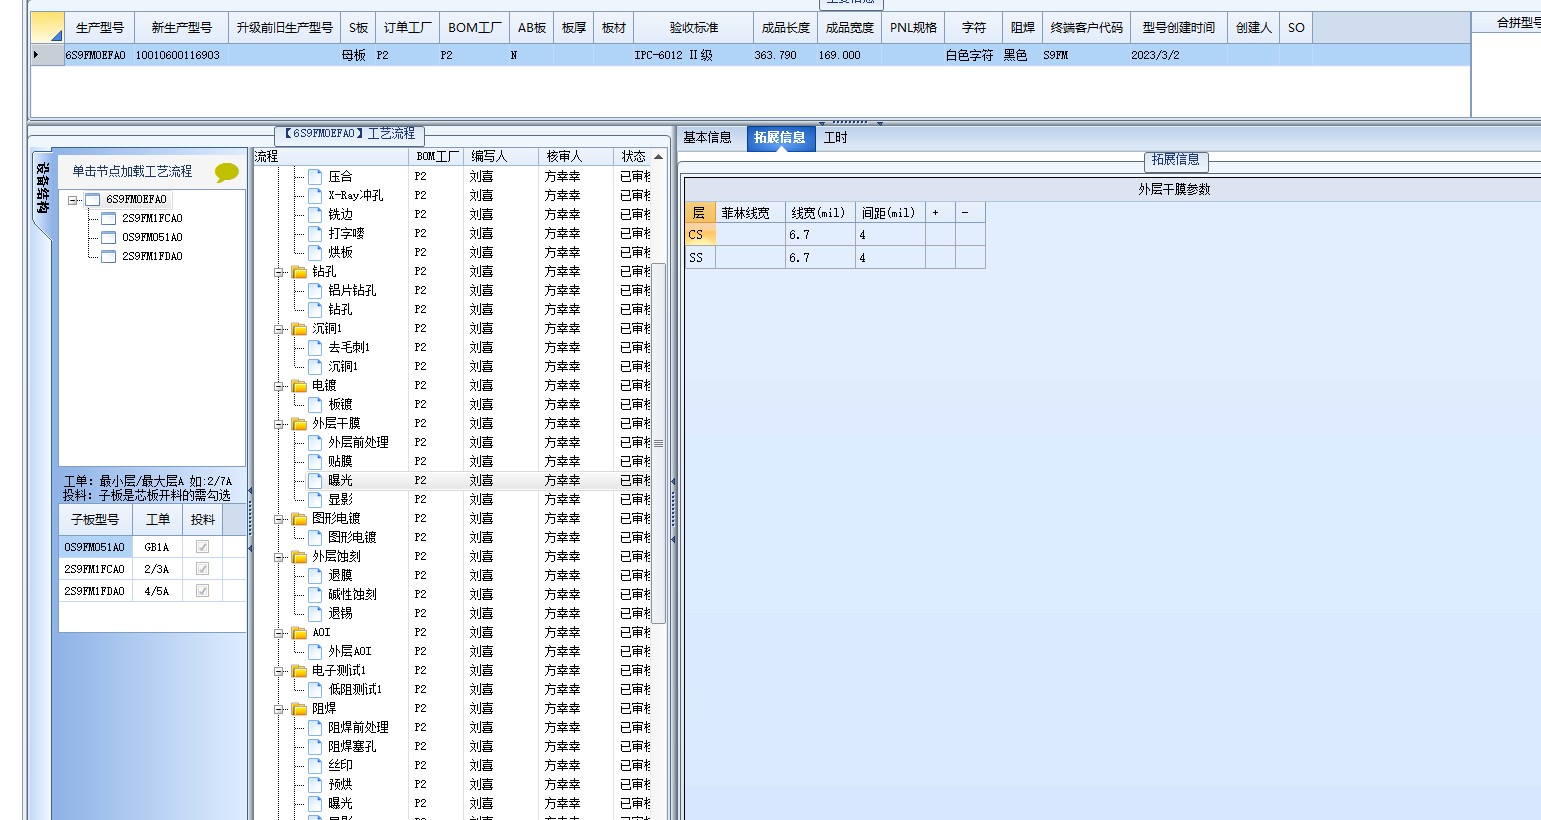Collapse the 图形电镀 process group
This screenshot has width=1541, height=820.
[280, 519]
